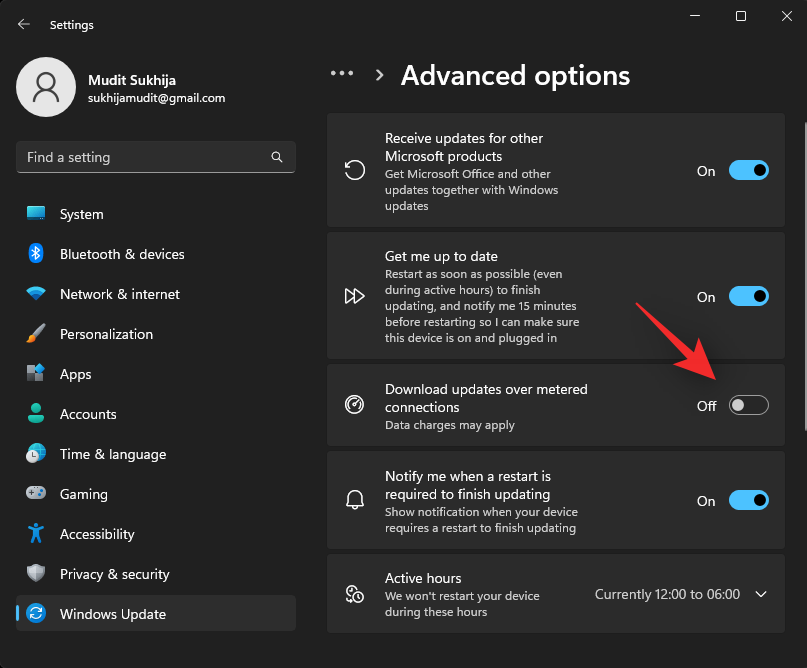Viewport: 807px width, 668px height.
Task: Expand the Active hours section
Action: tap(761, 593)
